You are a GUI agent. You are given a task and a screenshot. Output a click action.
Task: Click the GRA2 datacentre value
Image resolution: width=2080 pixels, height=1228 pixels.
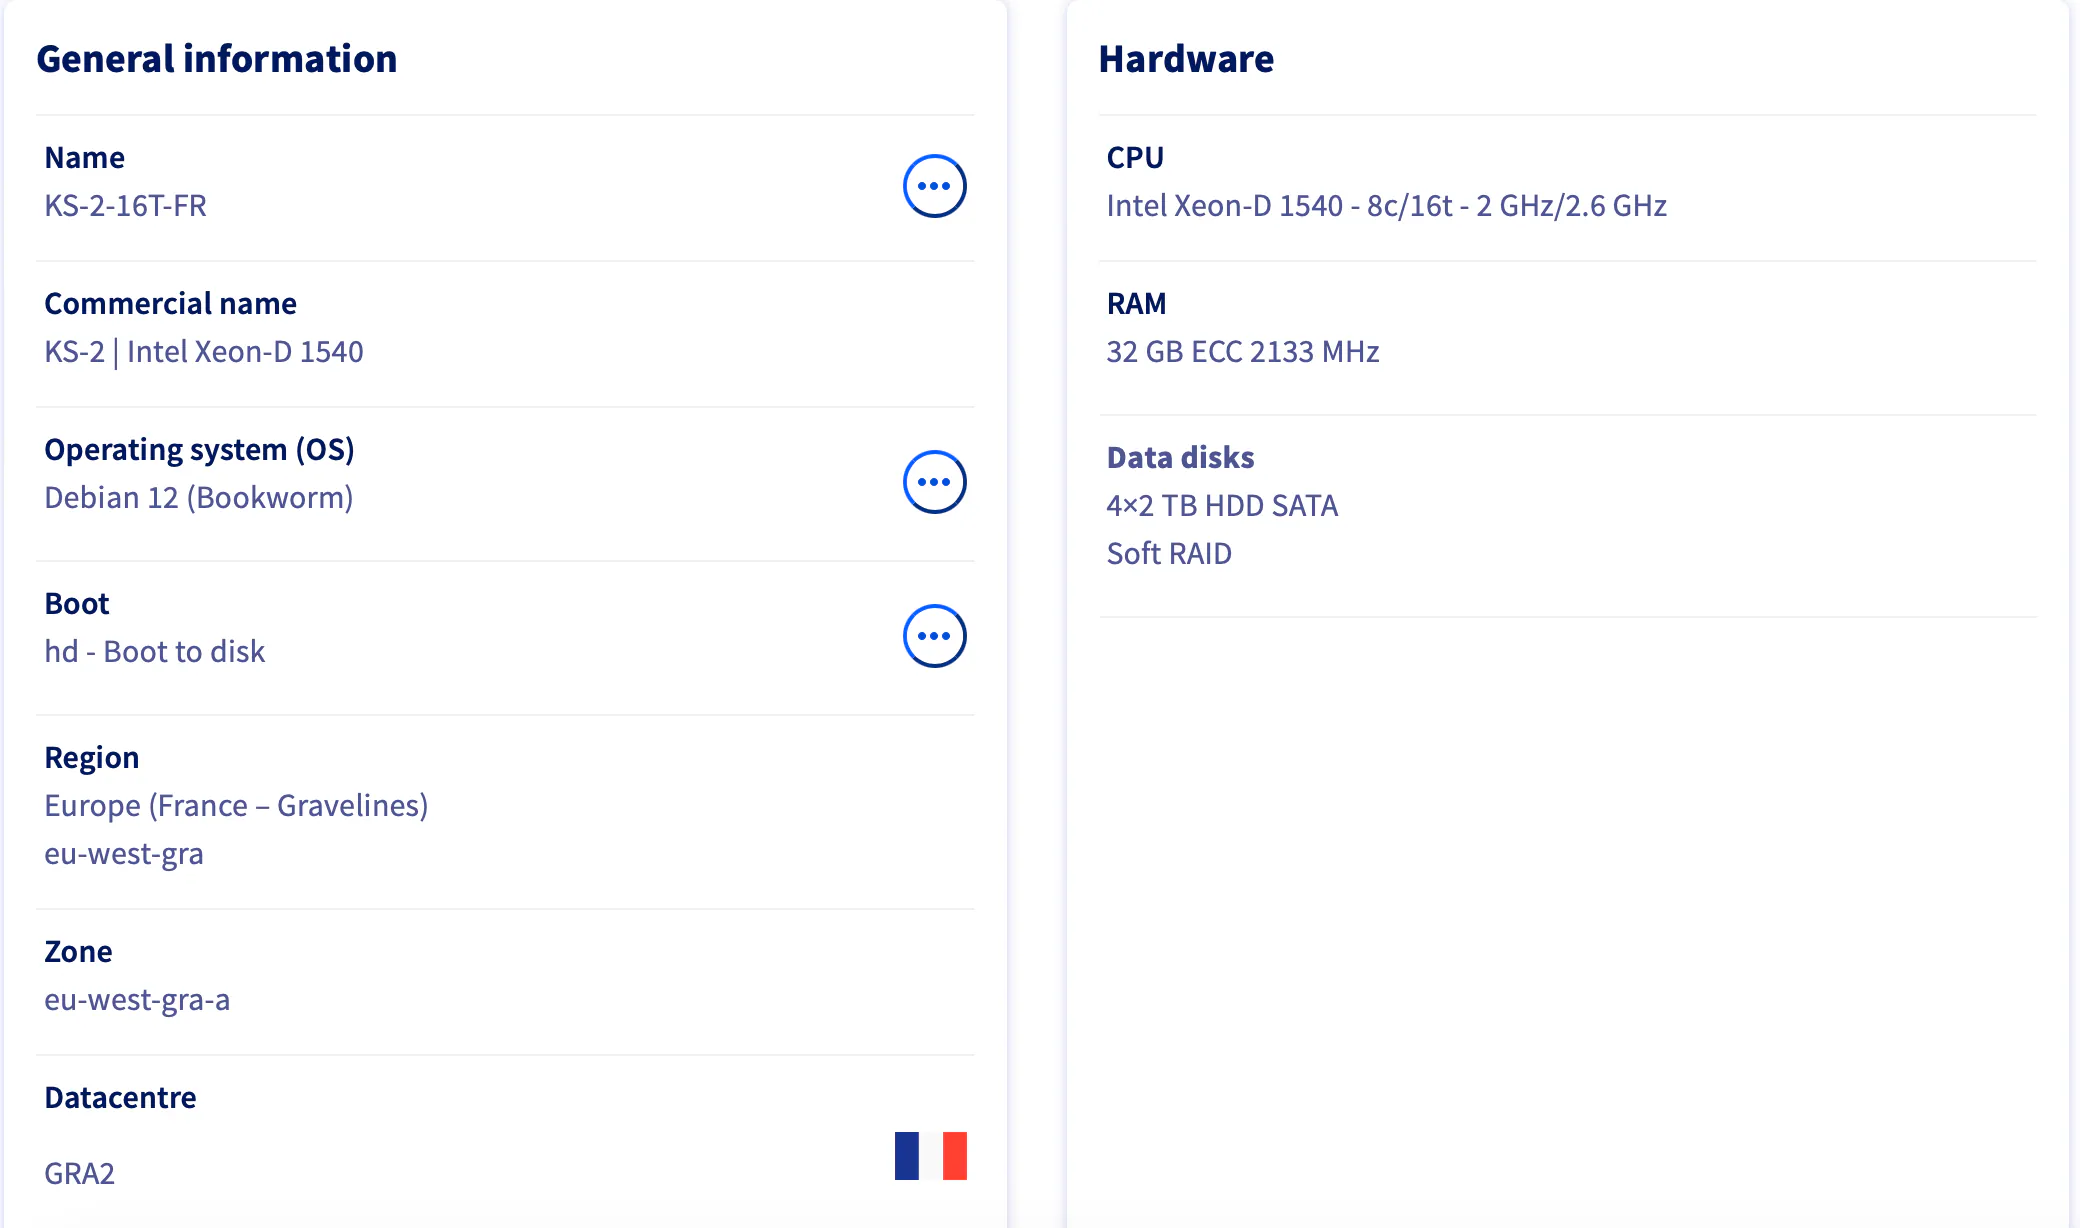tap(79, 1174)
